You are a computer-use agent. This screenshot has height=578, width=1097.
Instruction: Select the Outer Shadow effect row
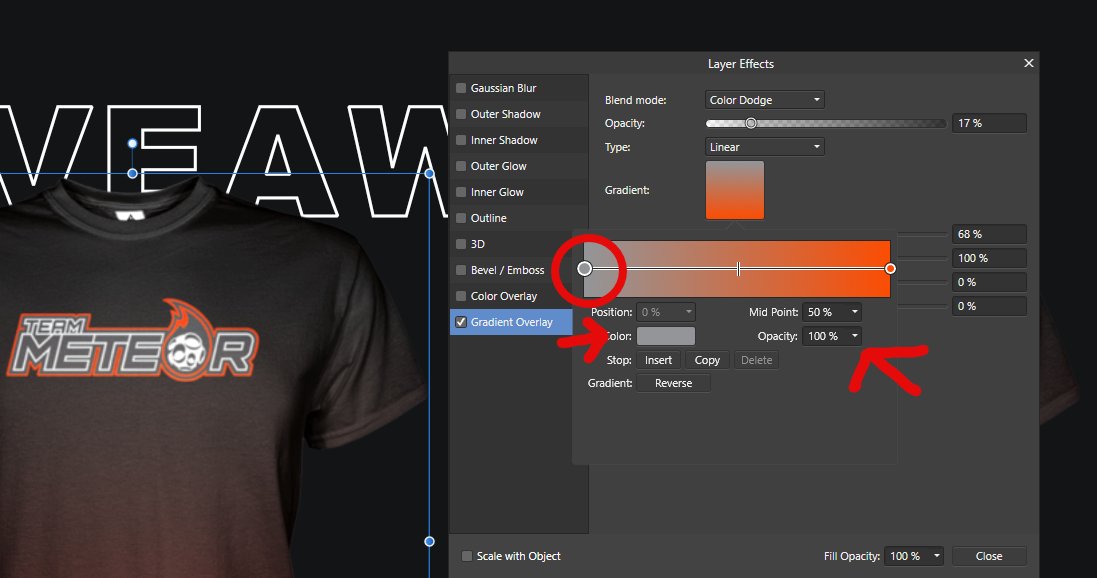click(x=519, y=114)
